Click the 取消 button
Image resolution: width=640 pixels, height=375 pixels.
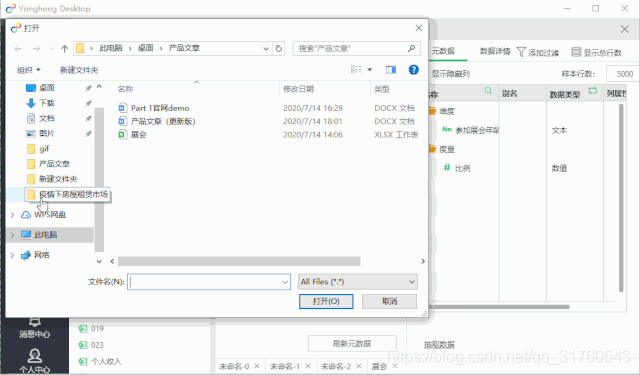click(389, 301)
